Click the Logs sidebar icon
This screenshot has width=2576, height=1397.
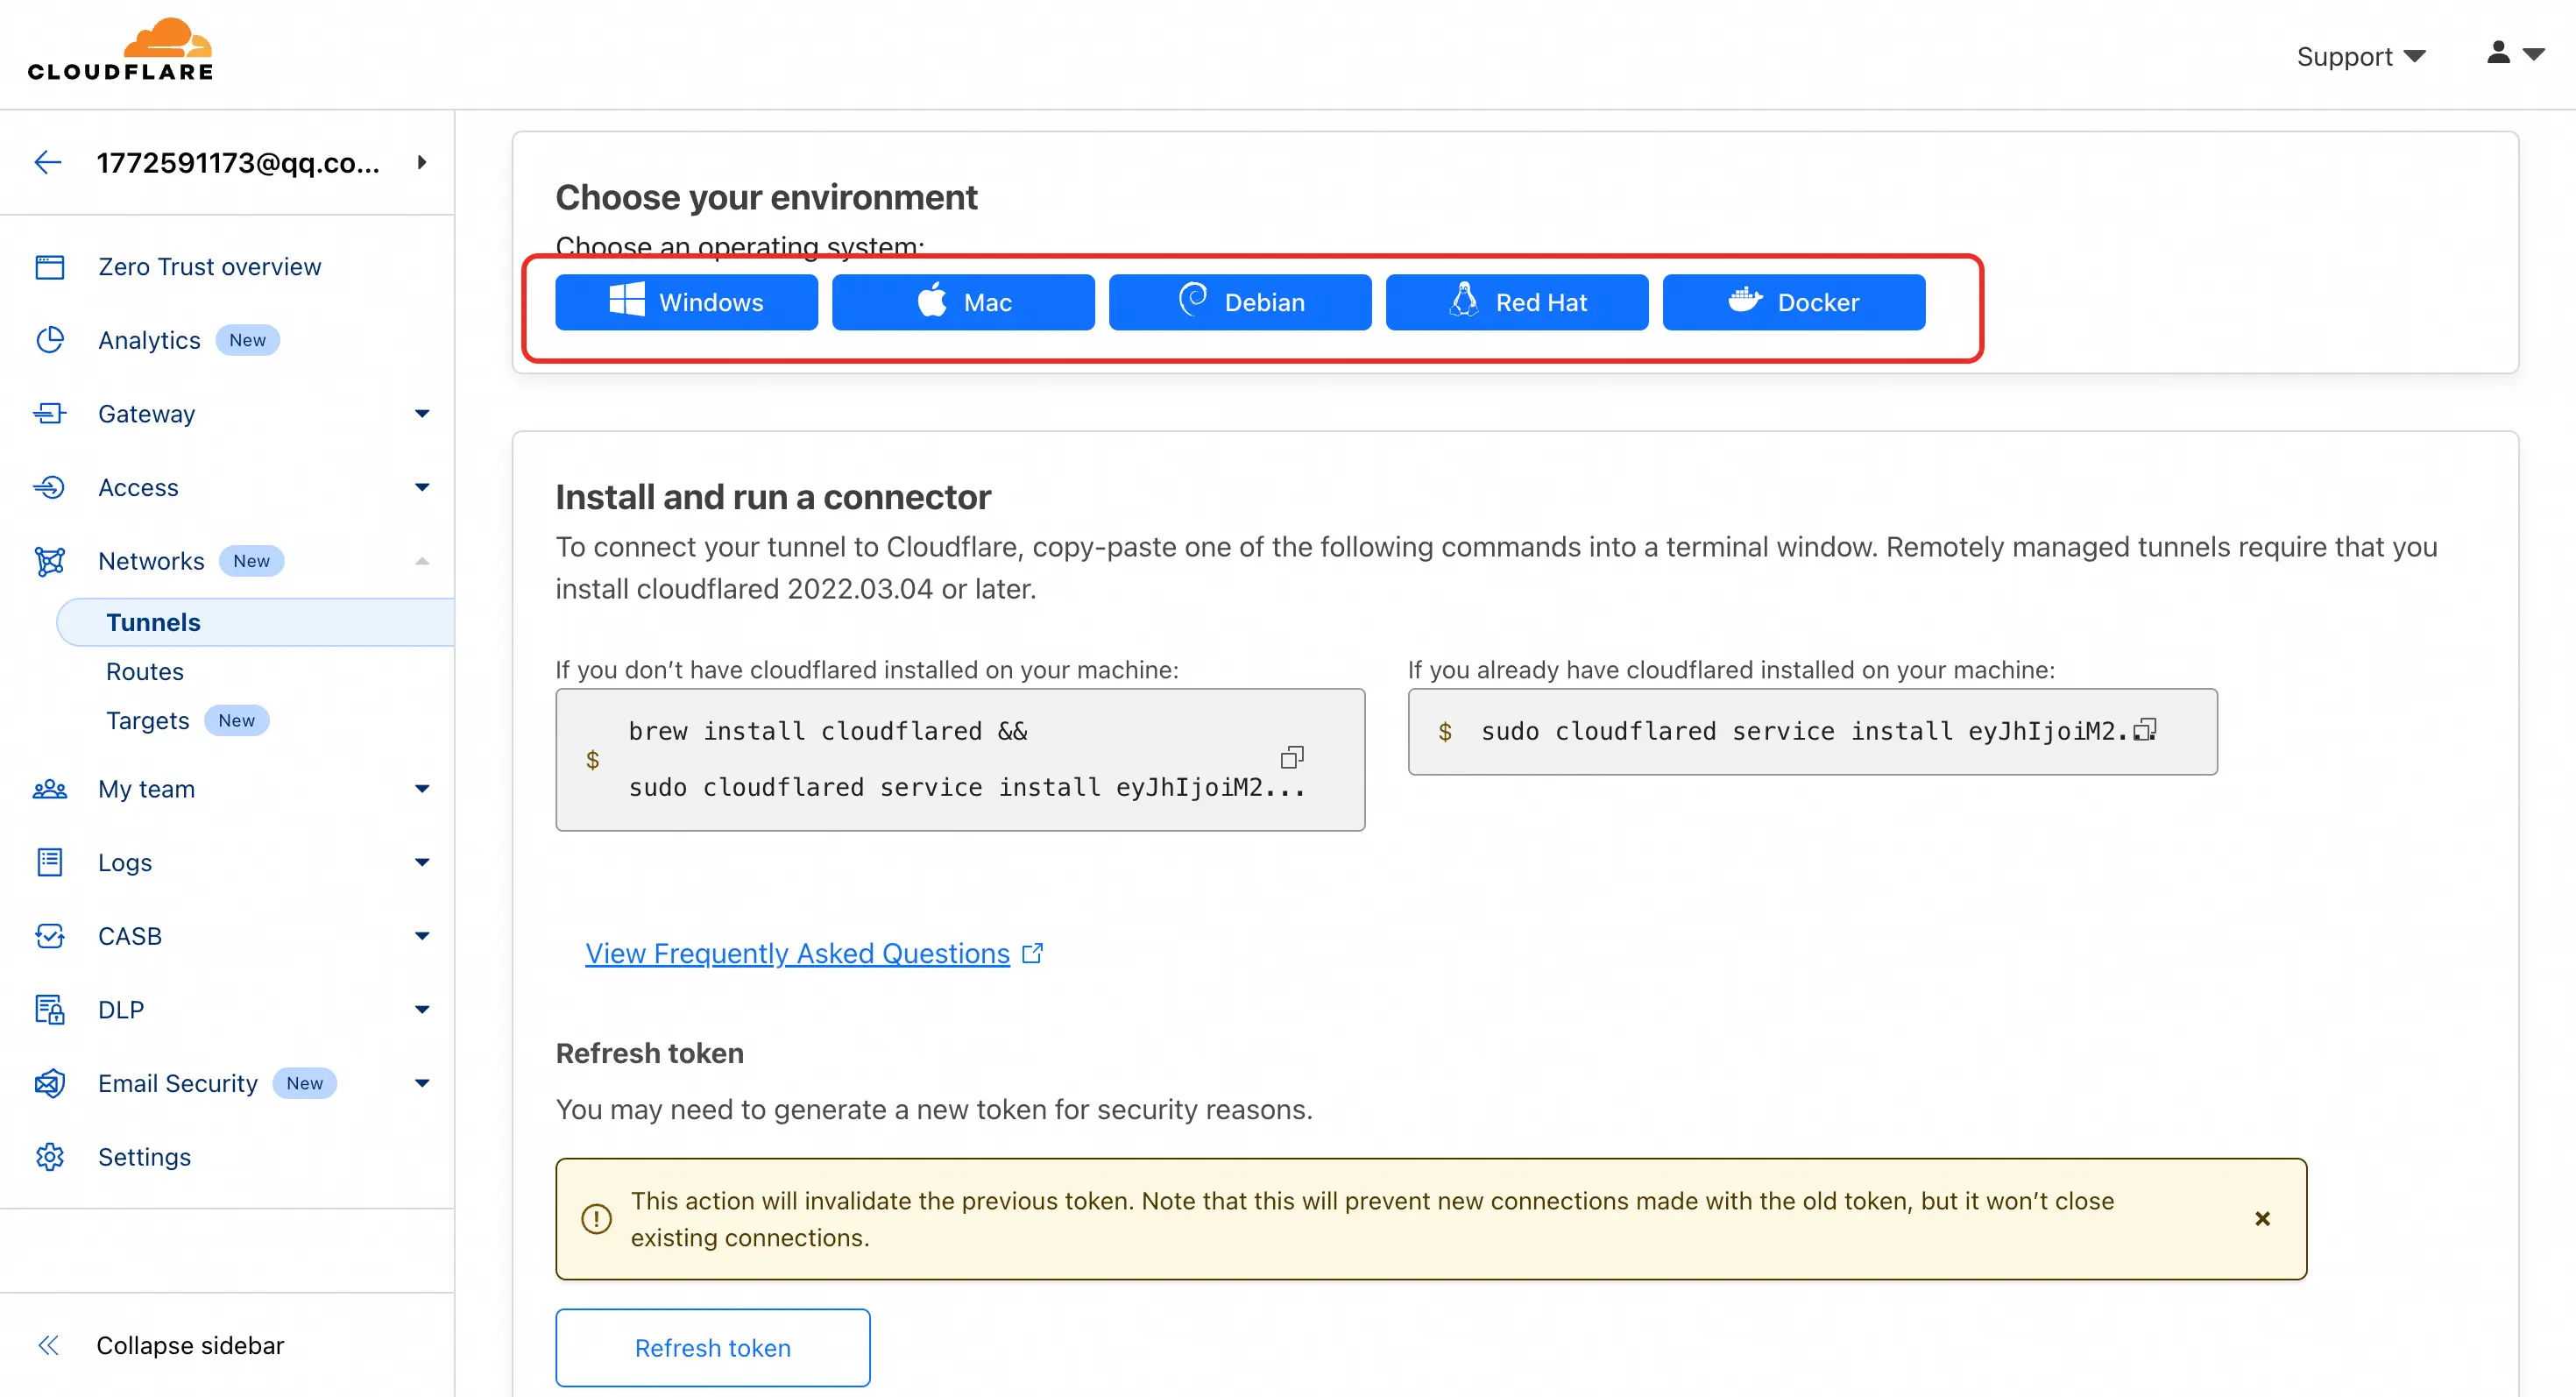[49, 862]
